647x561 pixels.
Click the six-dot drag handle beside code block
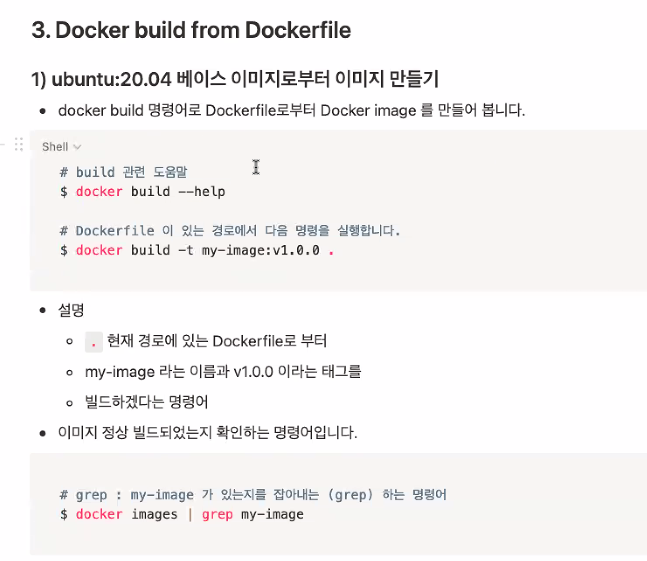coord(19,144)
